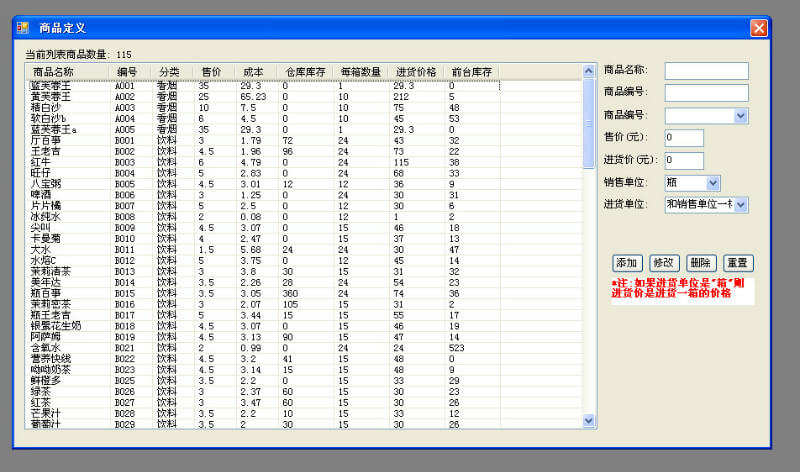The image size is (800, 472).
Task: Click the 进货价格 column header
Action: tap(416, 72)
